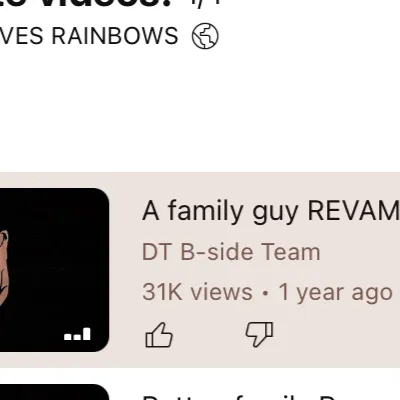400x400 pixels.
Task: Open the DT B-side Team channel
Action: click(x=231, y=252)
